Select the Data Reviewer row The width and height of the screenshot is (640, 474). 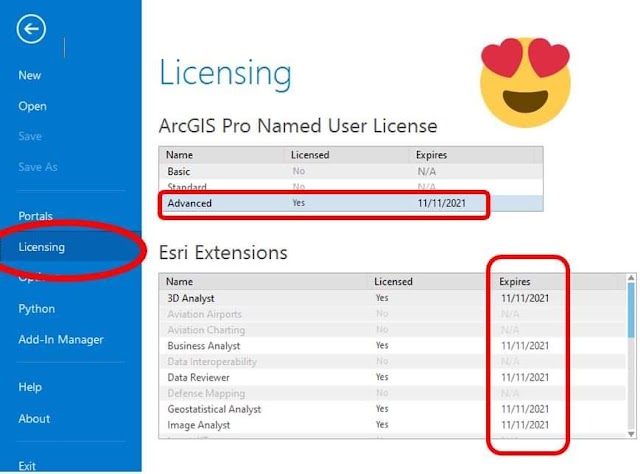[x=392, y=378]
